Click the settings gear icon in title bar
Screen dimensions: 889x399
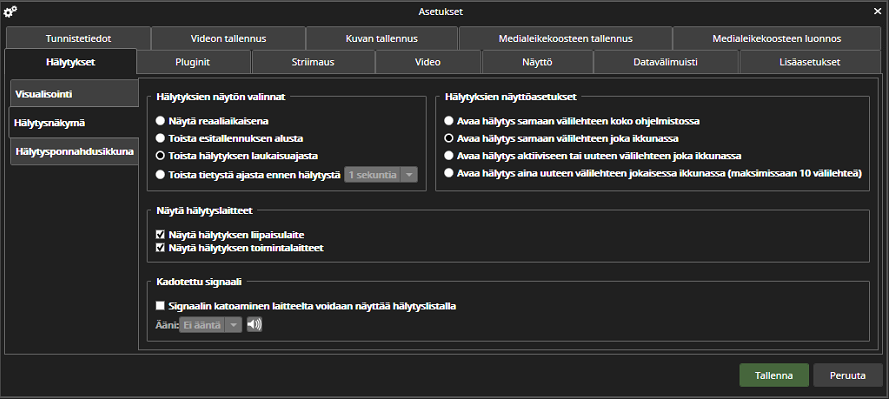tap(10, 11)
